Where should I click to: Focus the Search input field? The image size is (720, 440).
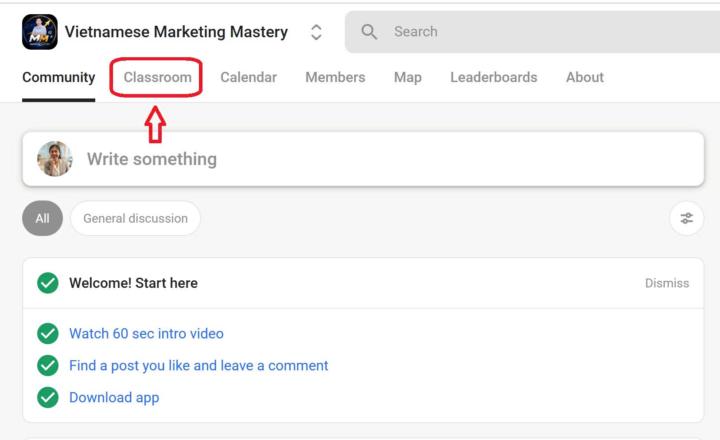click(533, 32)
